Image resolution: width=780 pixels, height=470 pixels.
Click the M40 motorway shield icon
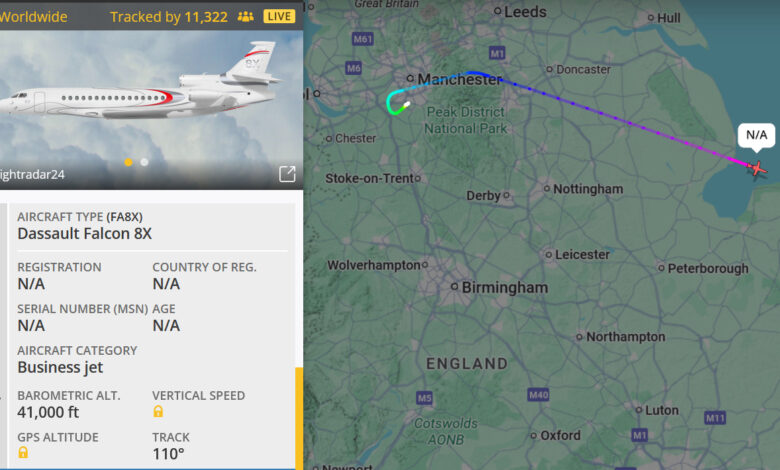coord(538,395)
